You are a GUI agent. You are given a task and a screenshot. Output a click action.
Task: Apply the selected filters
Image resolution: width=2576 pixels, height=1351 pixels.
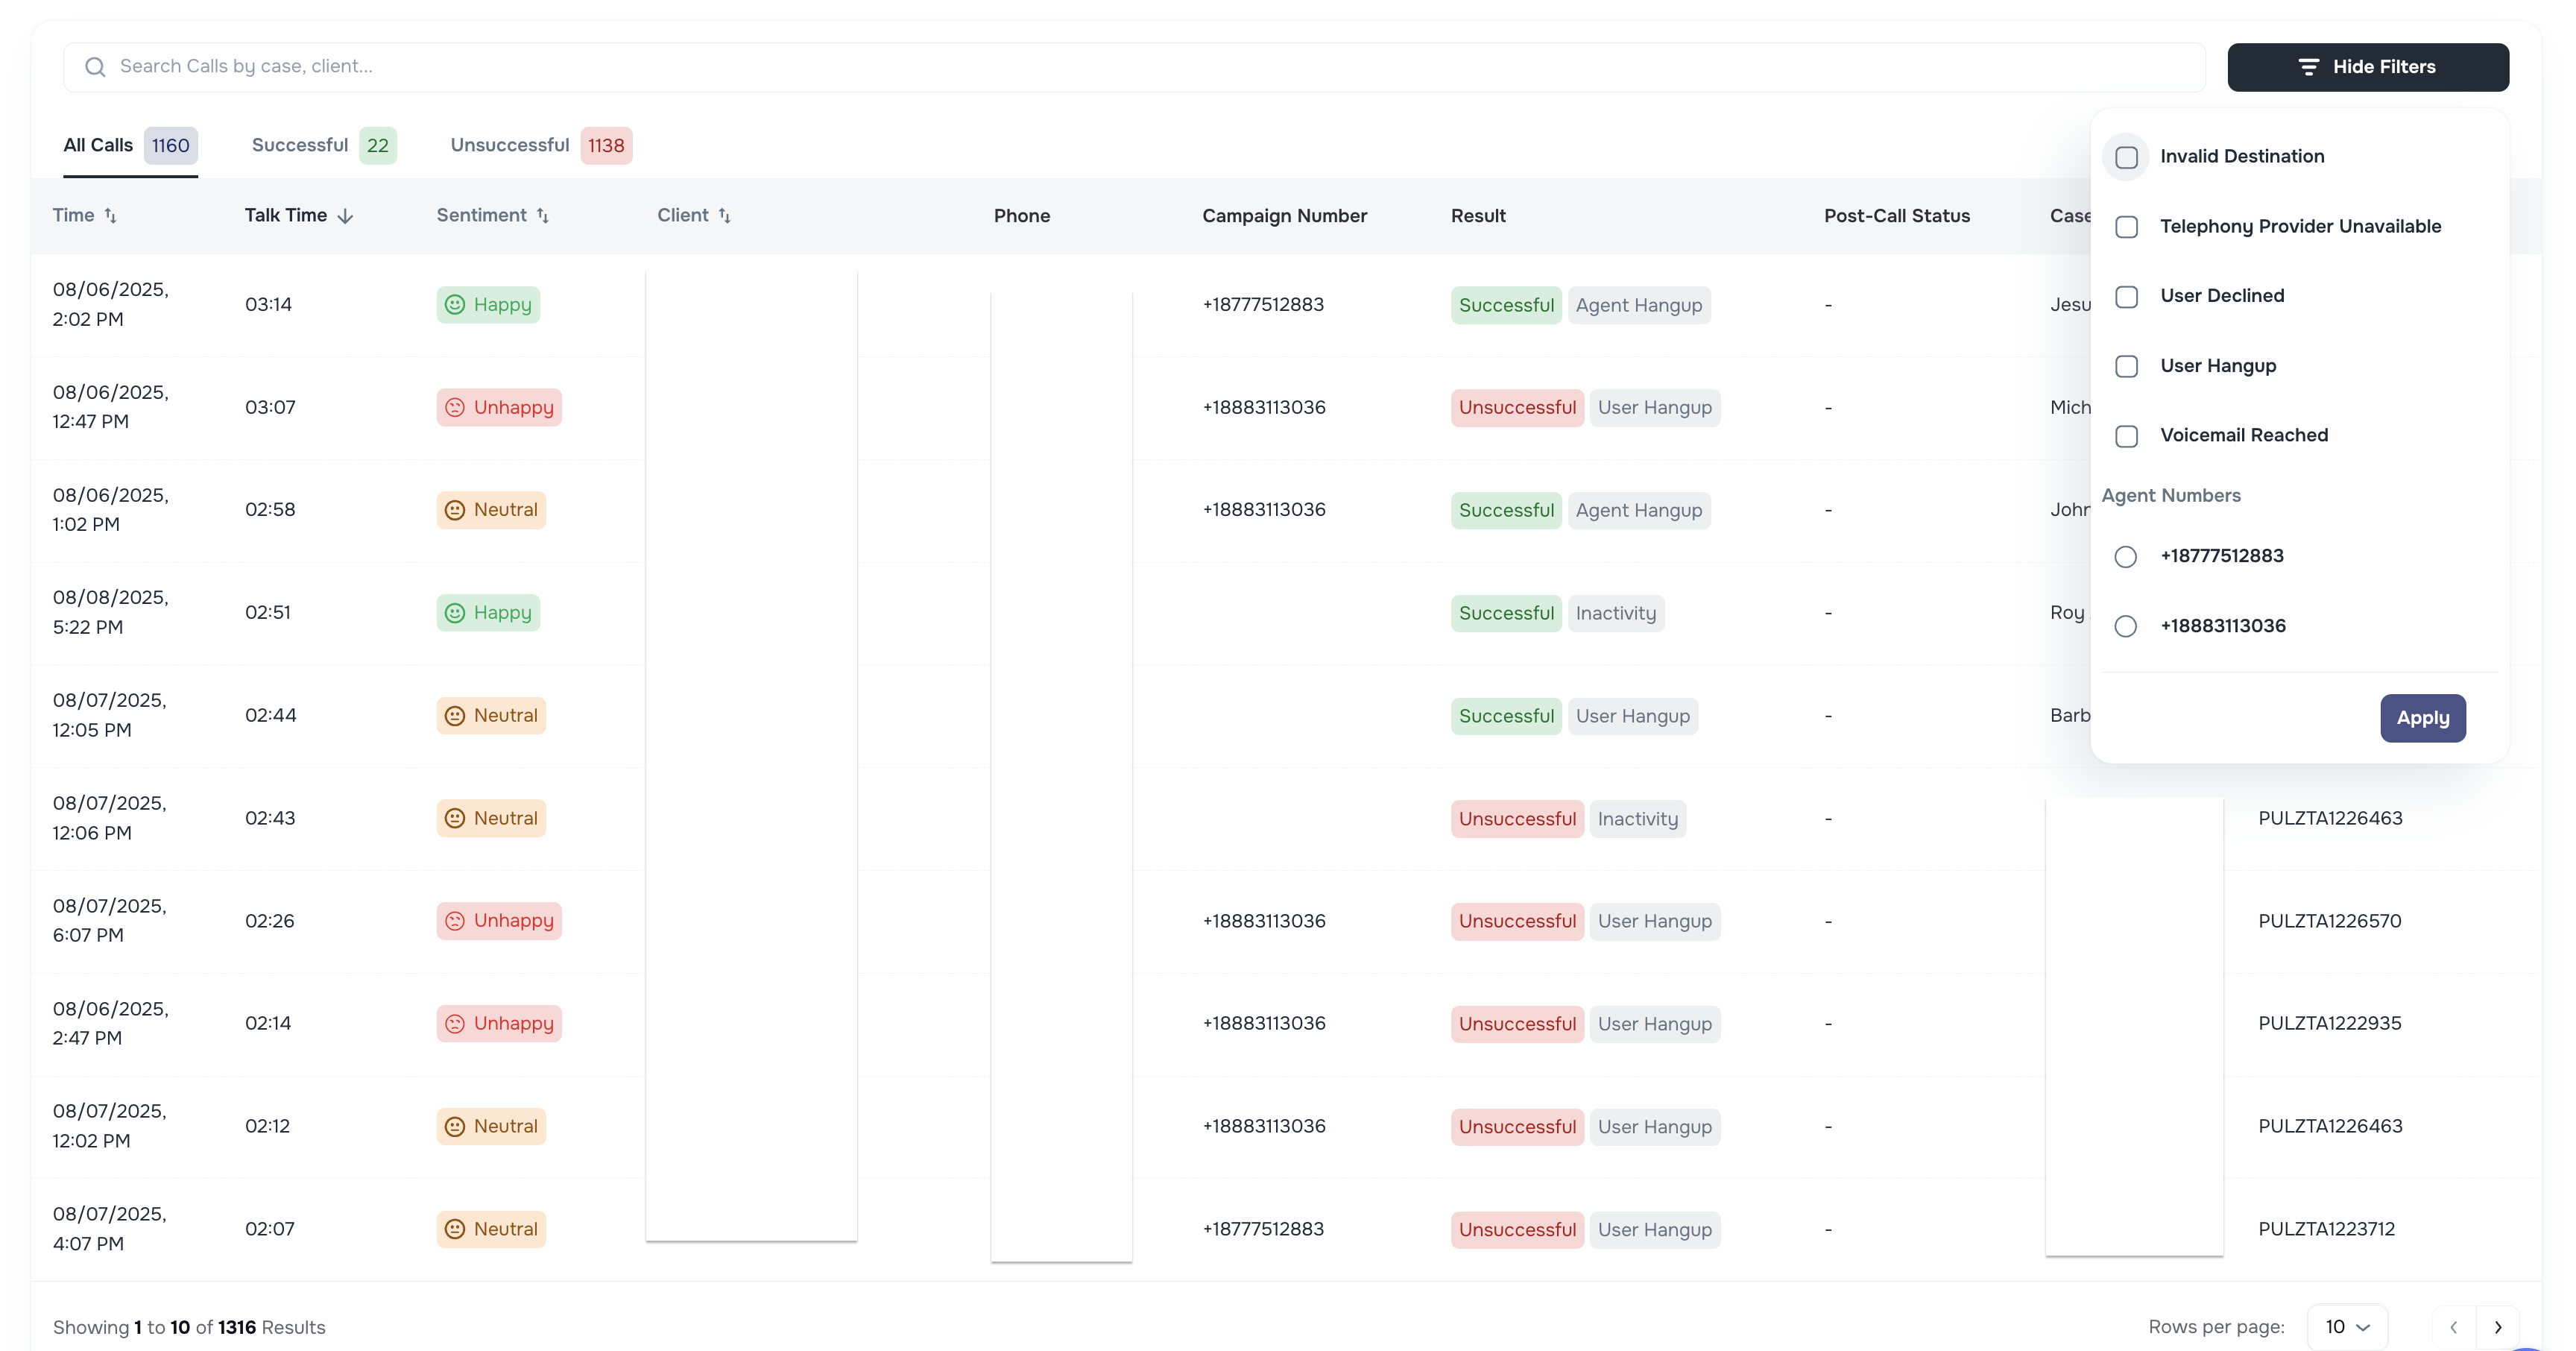tap(2423, 718)
